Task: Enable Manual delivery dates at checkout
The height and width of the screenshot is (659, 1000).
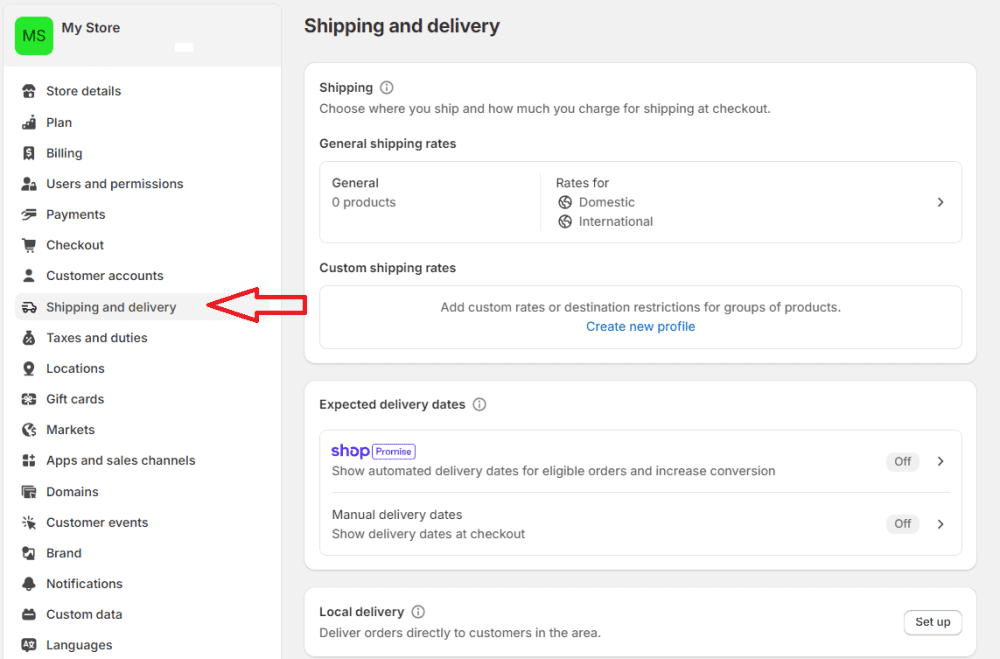Action: click(x=902, y=523)
